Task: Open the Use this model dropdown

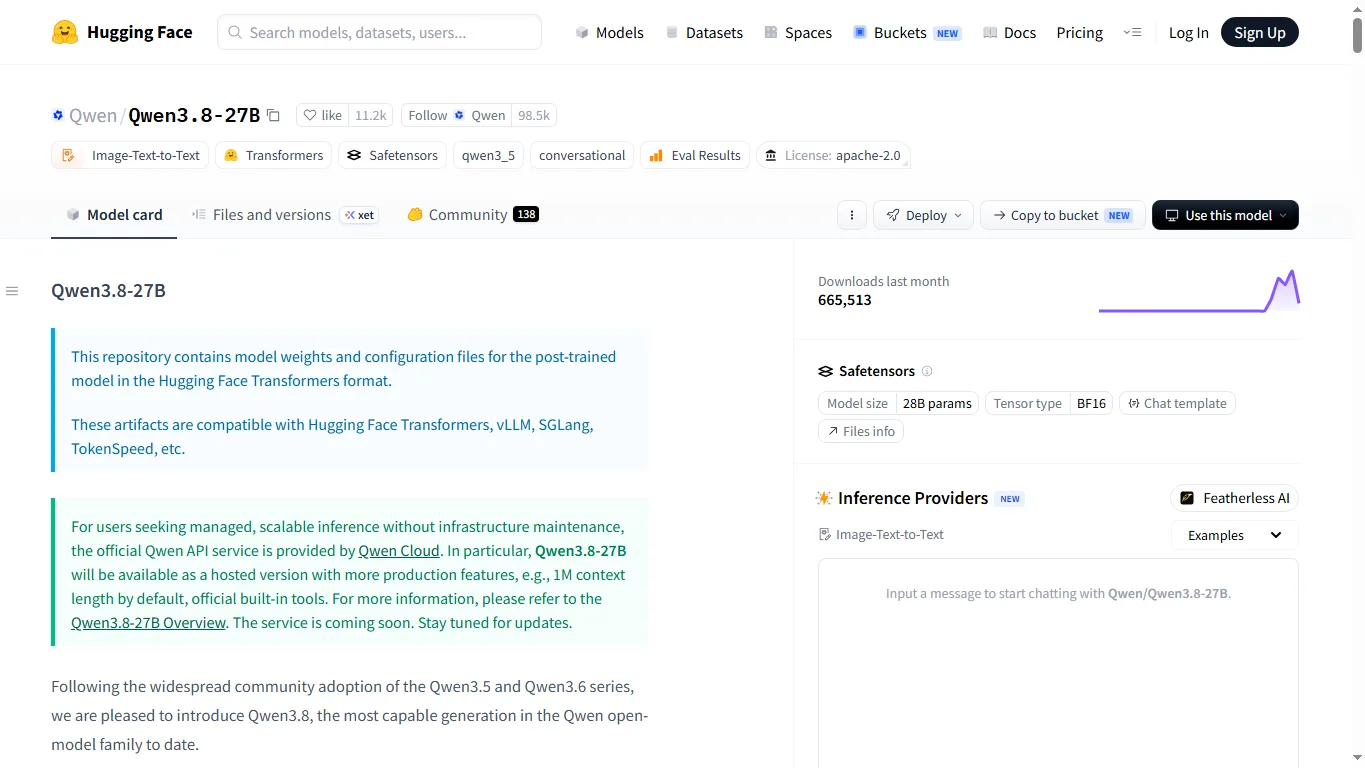Action: 1225,215
